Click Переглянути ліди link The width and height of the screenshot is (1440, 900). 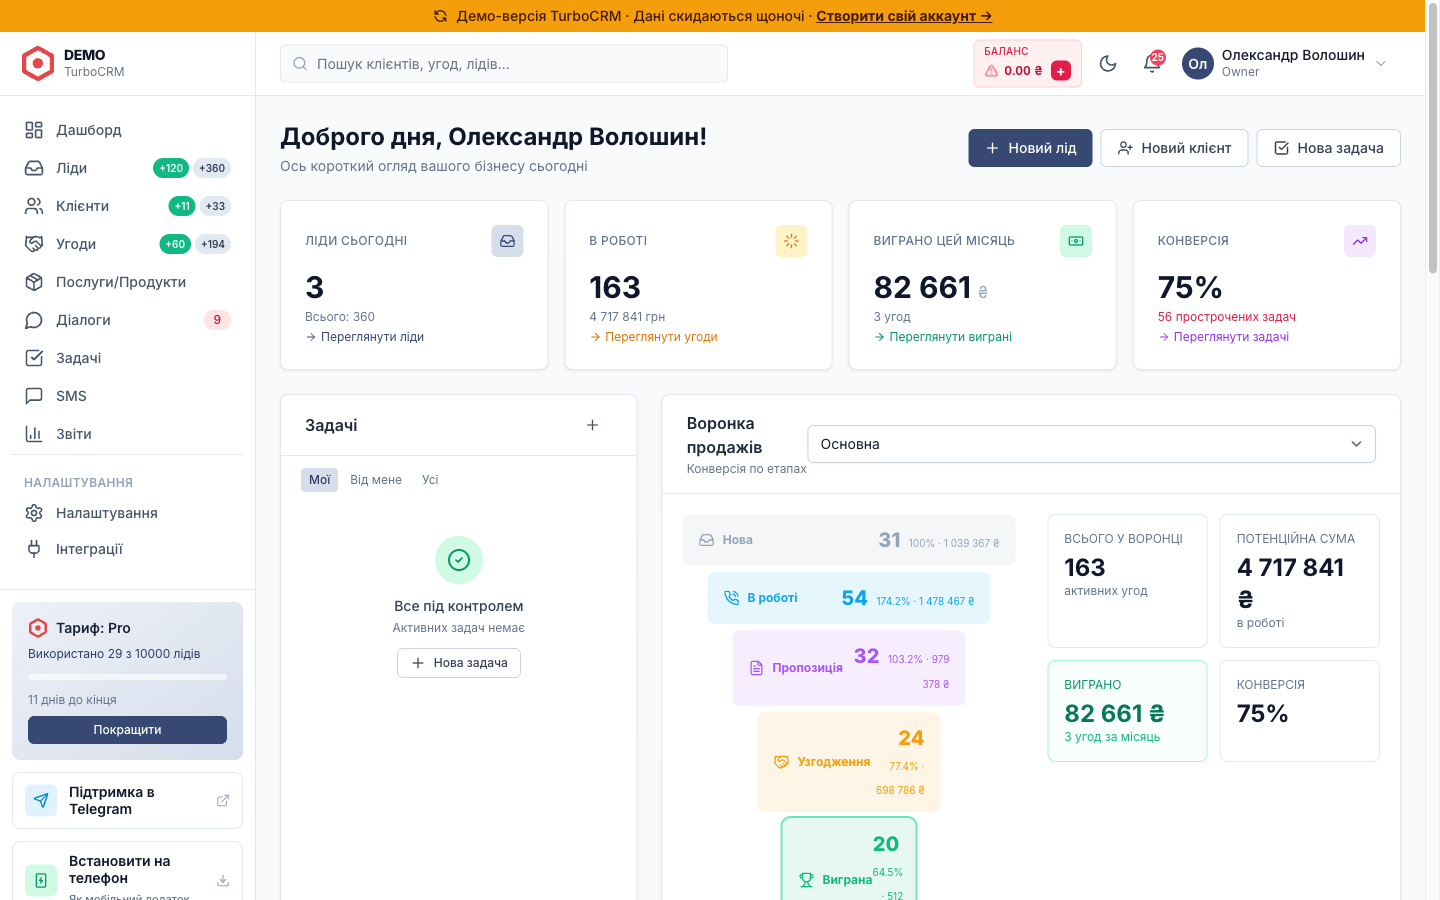[365, 337]
